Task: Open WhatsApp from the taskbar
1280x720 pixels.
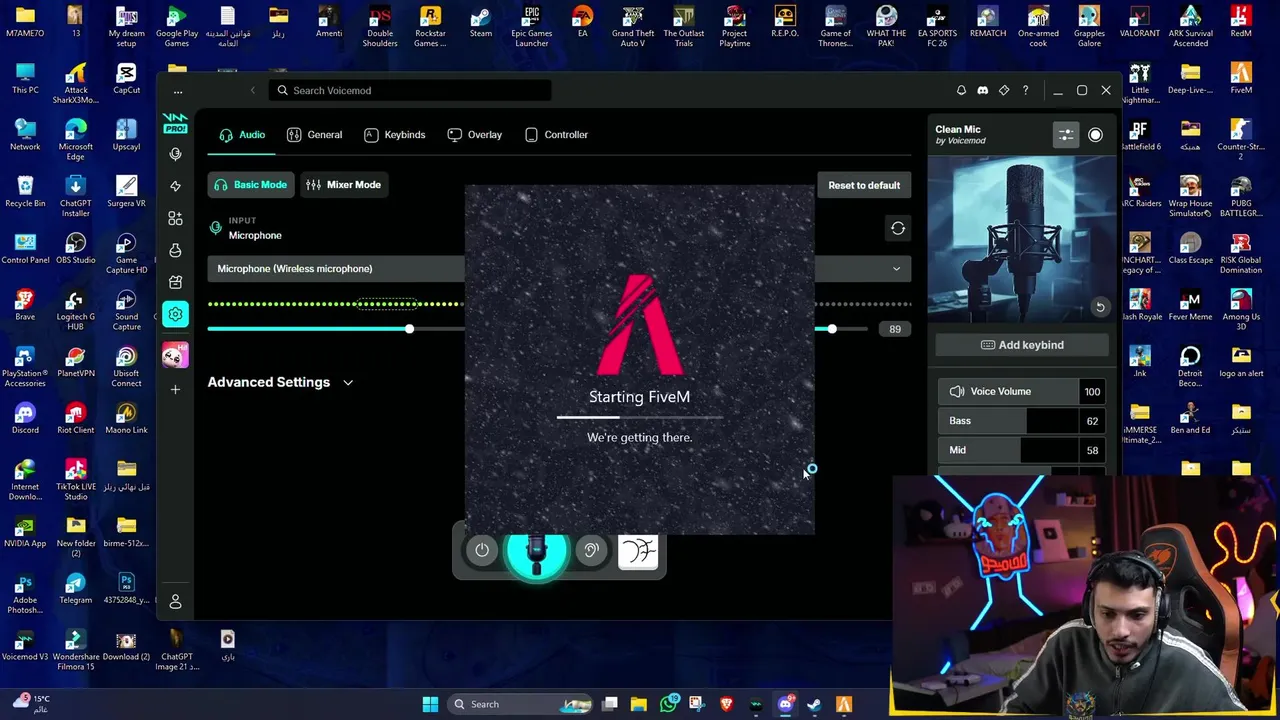Action: tap(669, 704)
